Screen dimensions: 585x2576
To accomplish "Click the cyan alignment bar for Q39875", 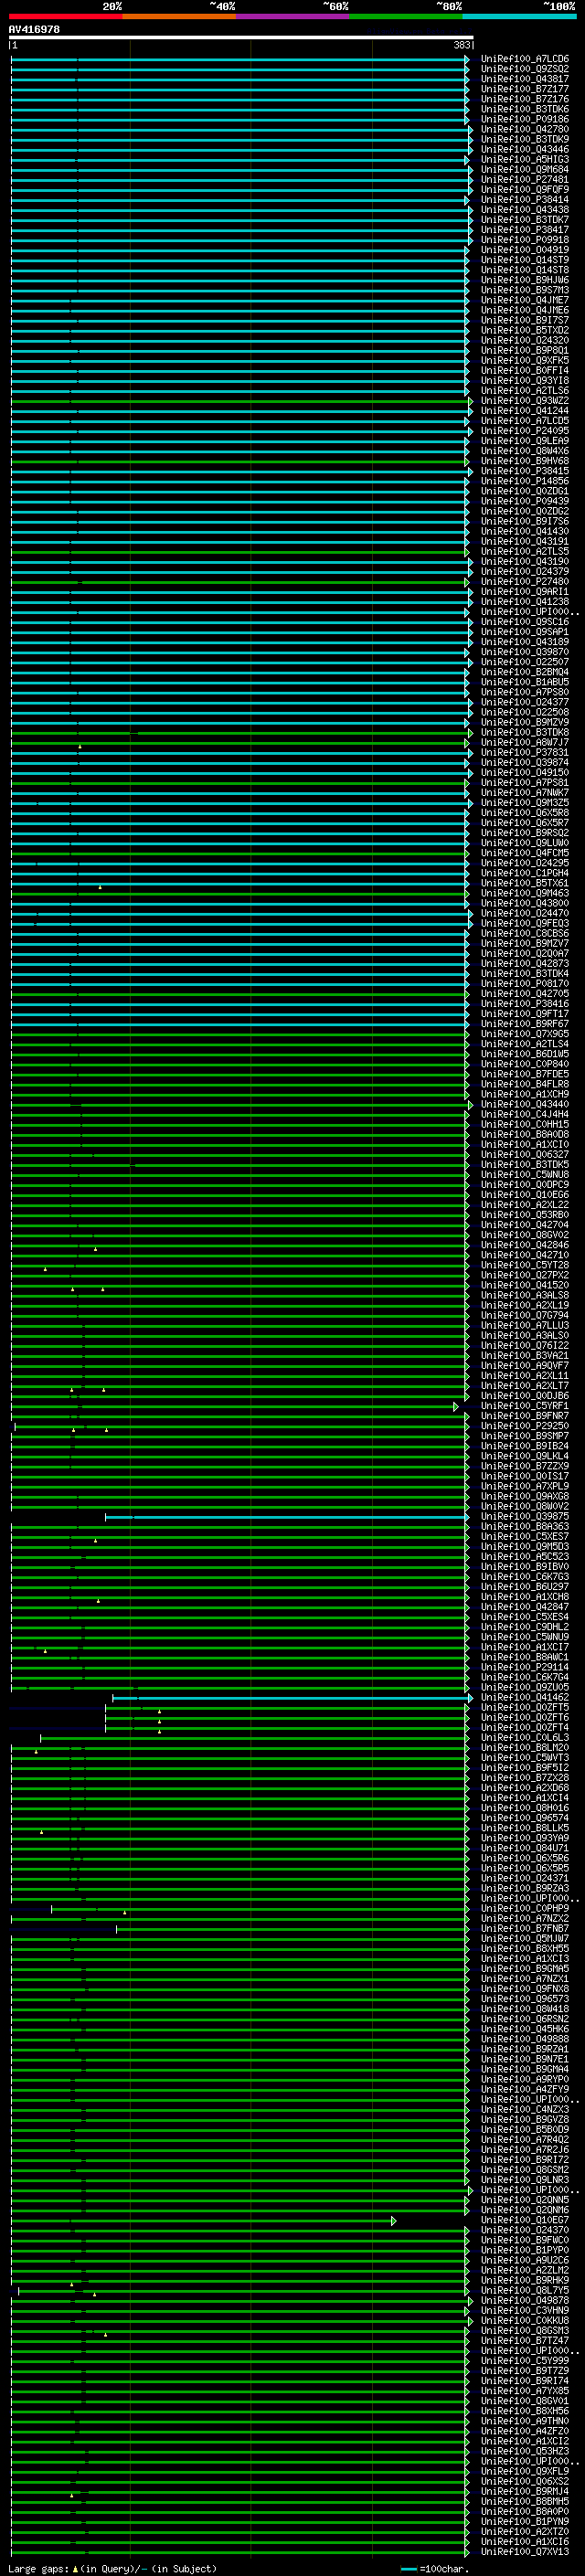I will point(286,1517).
